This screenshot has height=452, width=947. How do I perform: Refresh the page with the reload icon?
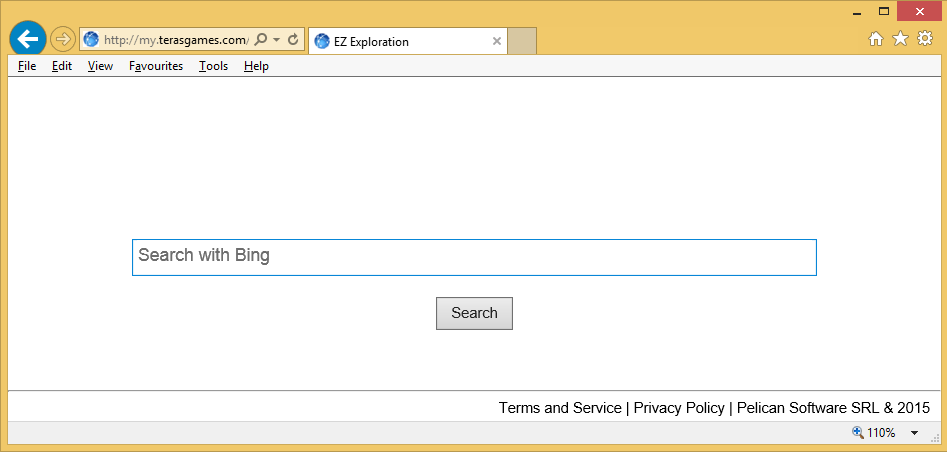click(x=293, y=40)
